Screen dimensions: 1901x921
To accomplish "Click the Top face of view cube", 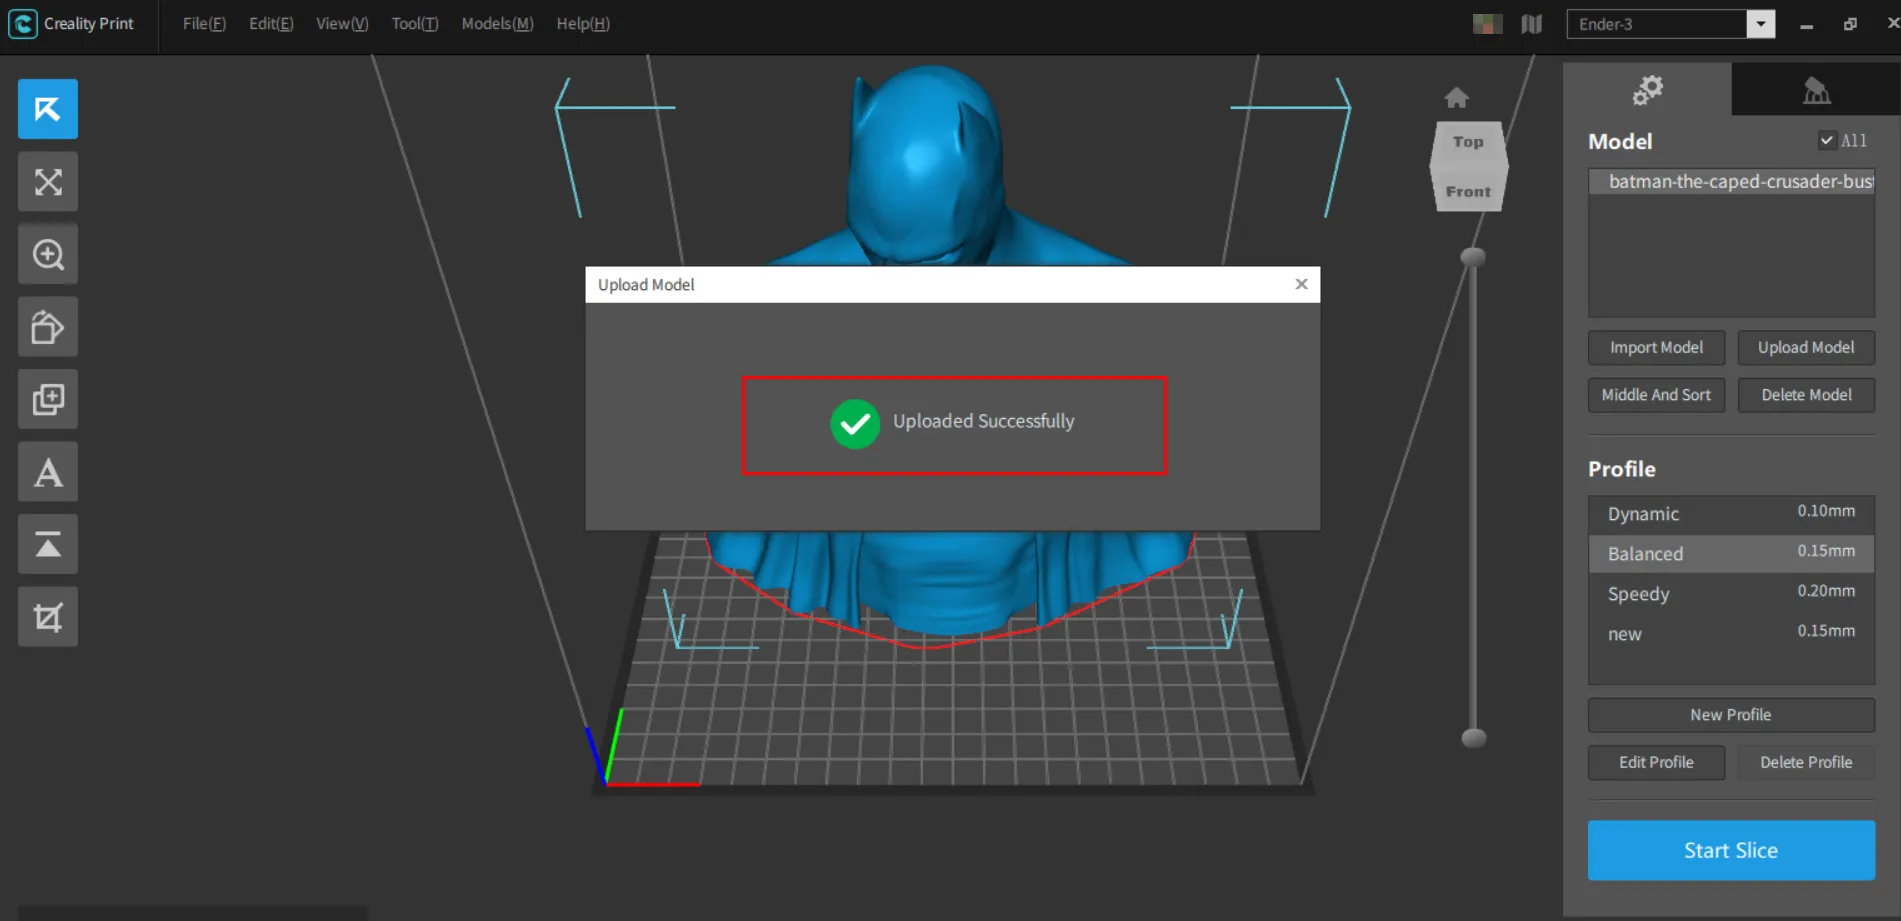I will tap(1468, 142).
